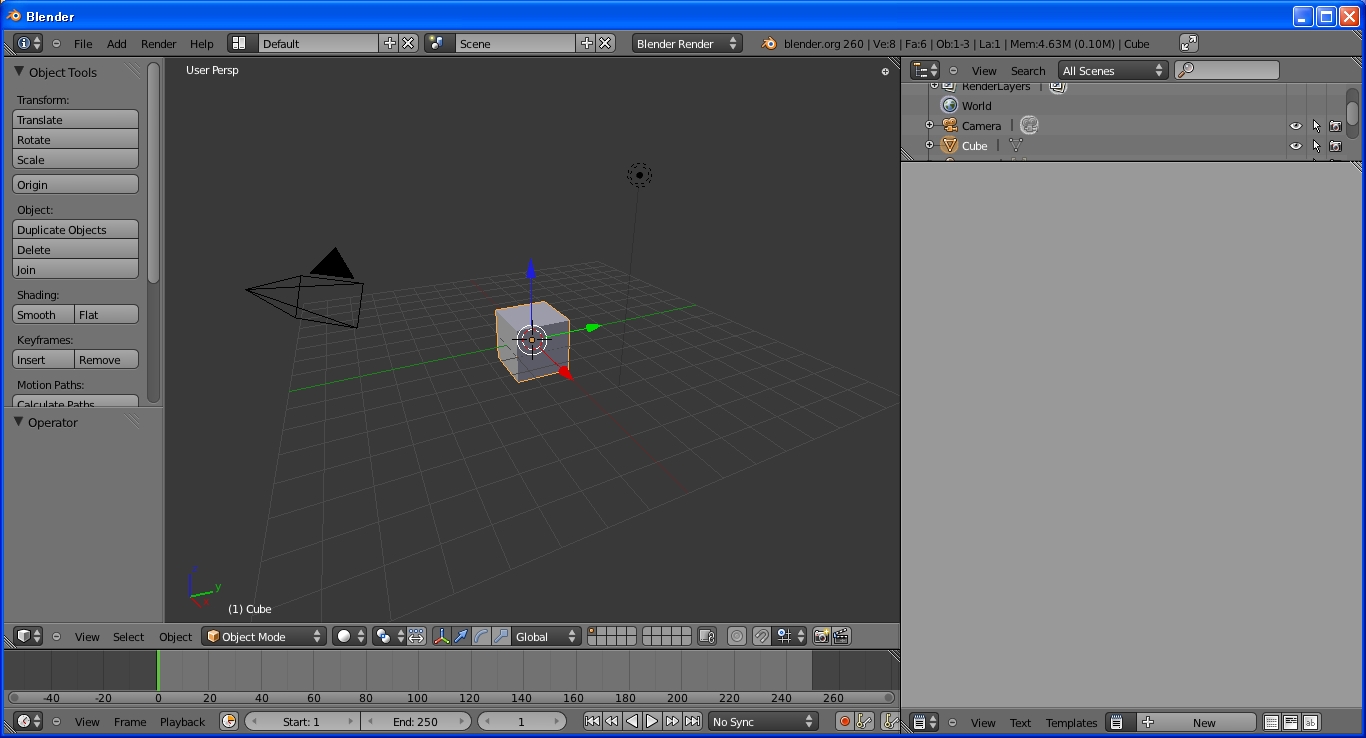Open the Add menu
The image size is (1366, 738).
point(116,43)
